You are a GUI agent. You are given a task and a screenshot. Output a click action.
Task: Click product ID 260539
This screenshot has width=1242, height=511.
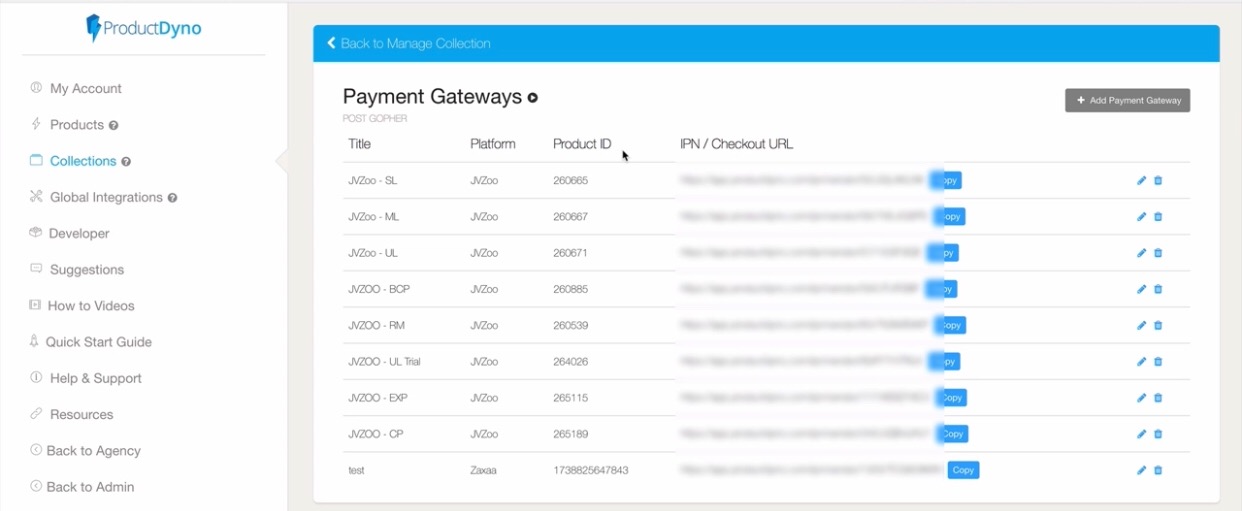(570, 325)
